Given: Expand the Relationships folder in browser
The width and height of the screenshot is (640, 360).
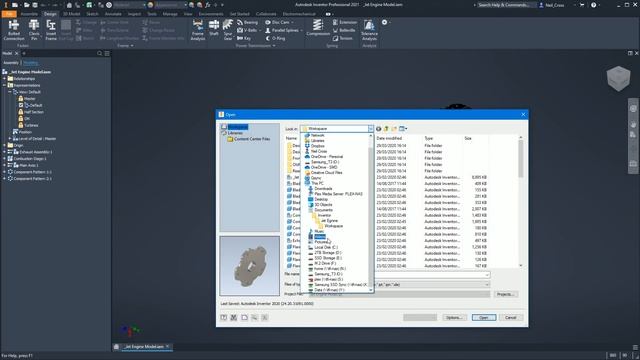Looking at the screenshot, I should pos(5,79).
